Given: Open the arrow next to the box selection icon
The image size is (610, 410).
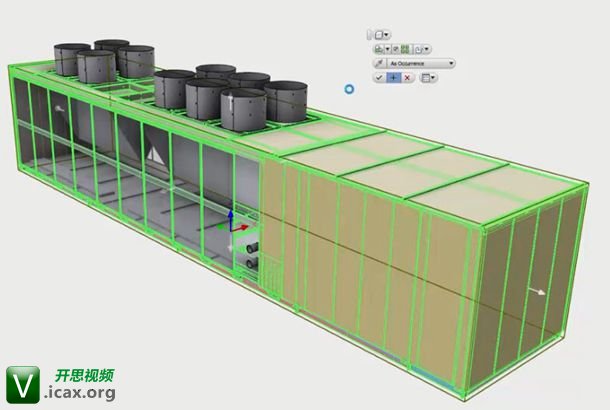Looking at the screenshot, I should tap(386, 35).
